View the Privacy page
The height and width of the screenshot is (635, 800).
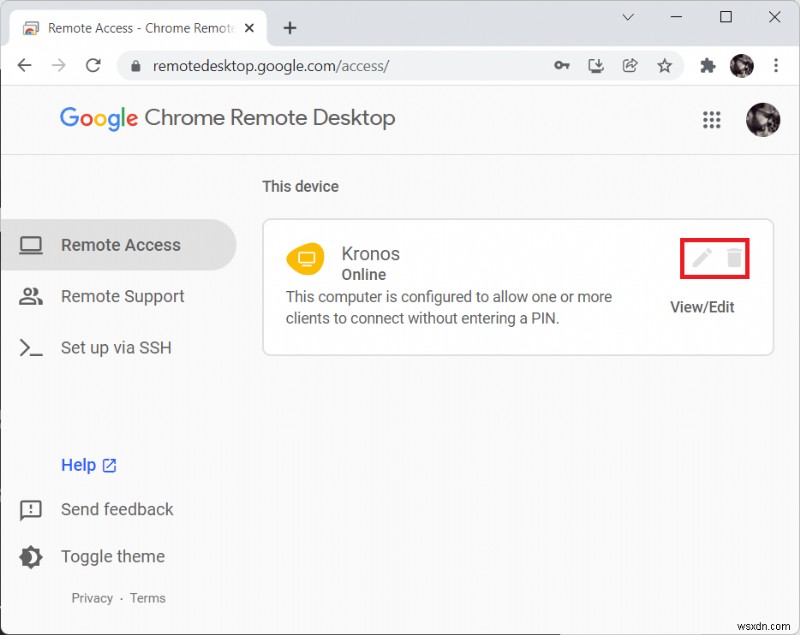pyautogui.click(x=92, y=597)
